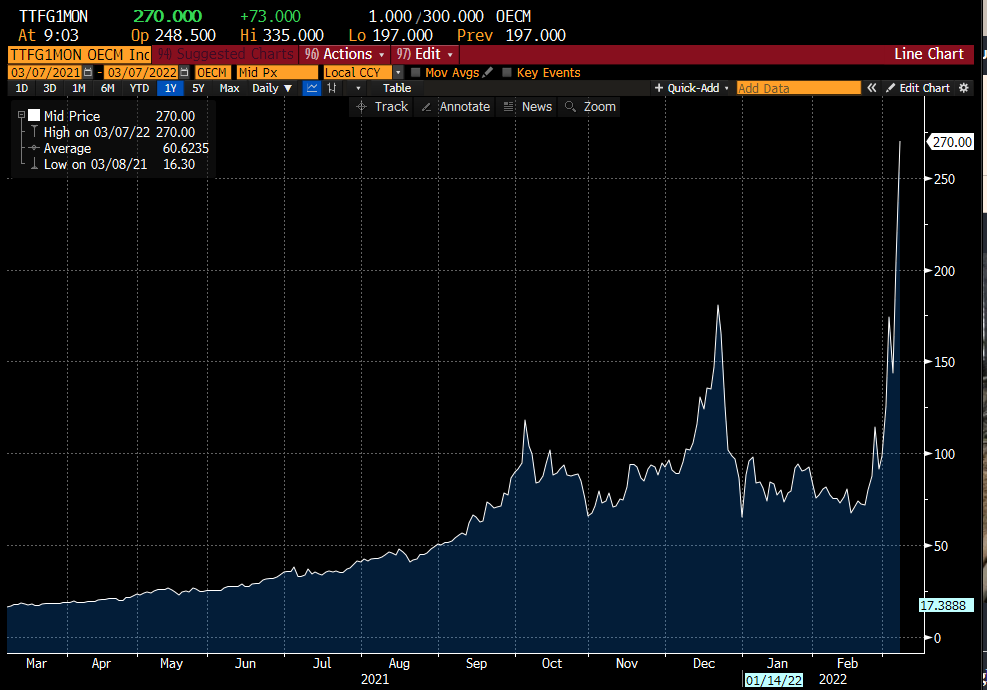Image resolution: width=987 pixels, height=690 pixels.
Task: Click the Line Chart title text
Action: coord(928,54)
